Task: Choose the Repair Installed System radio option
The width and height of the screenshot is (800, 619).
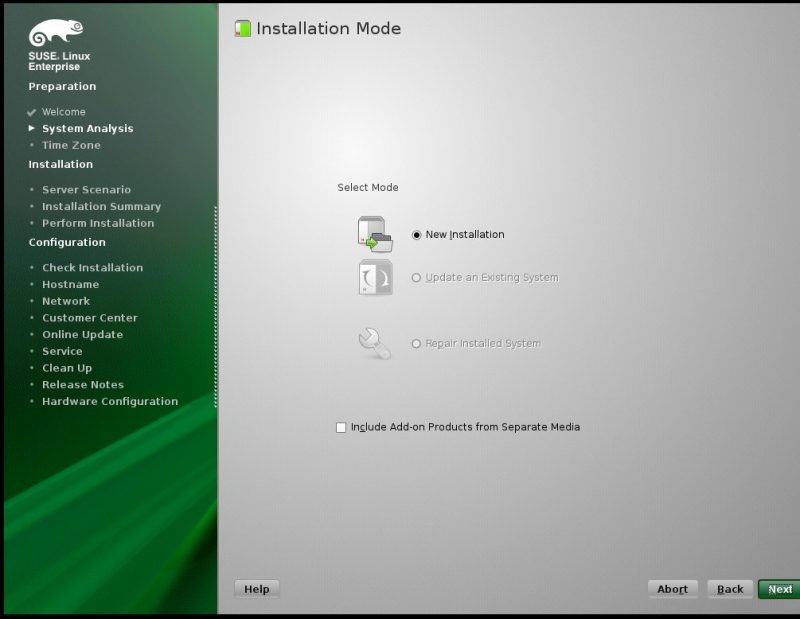Action: click(417, 344)
